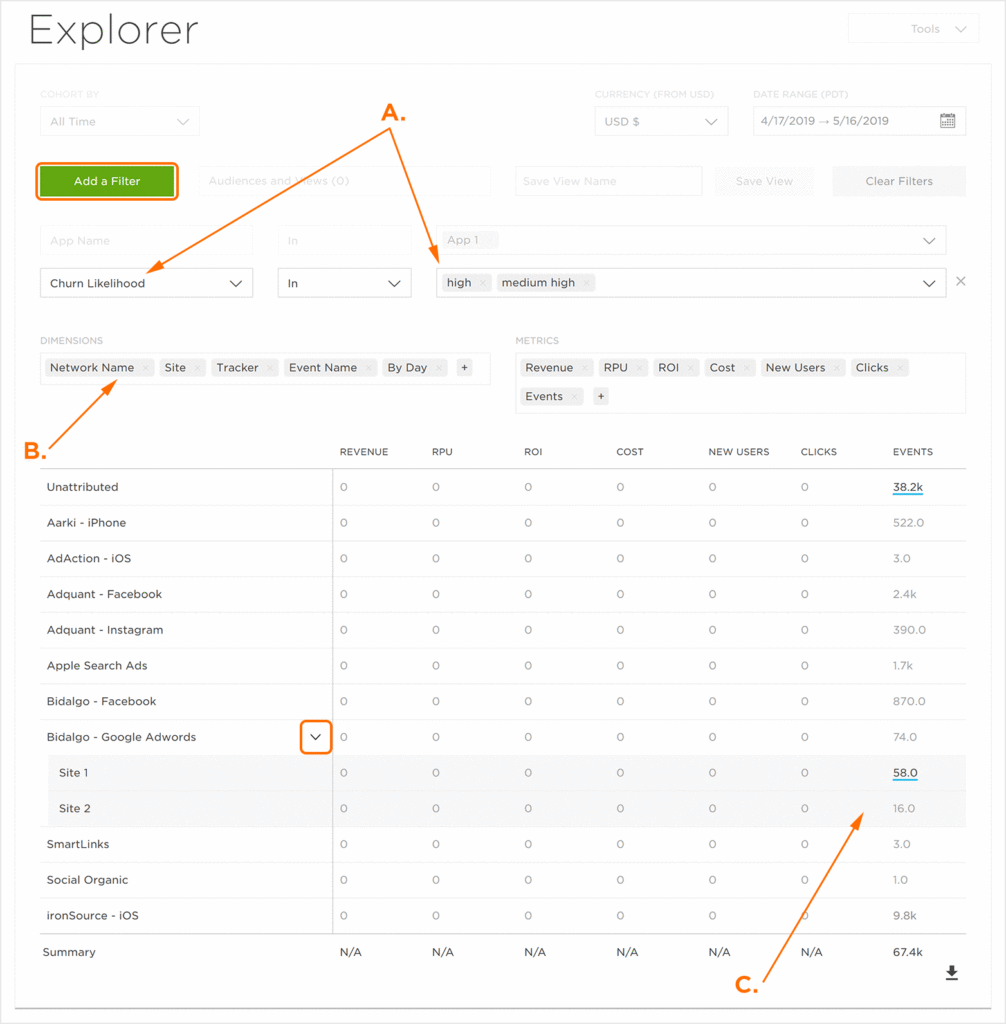1006x1024 pixels.
Task: Remove the 'high' filter value tag
Action: point(483,283)
